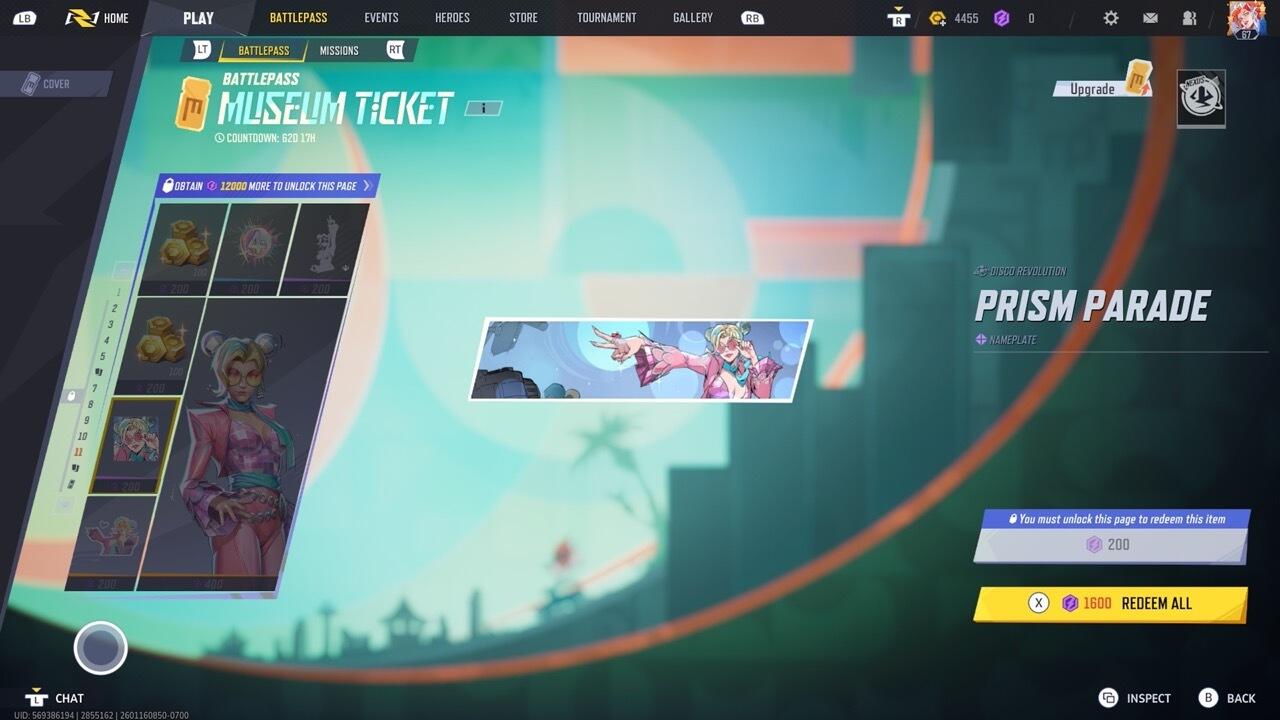
Task: Add gold currency via the coin icon
Action: tap(937, 18)
